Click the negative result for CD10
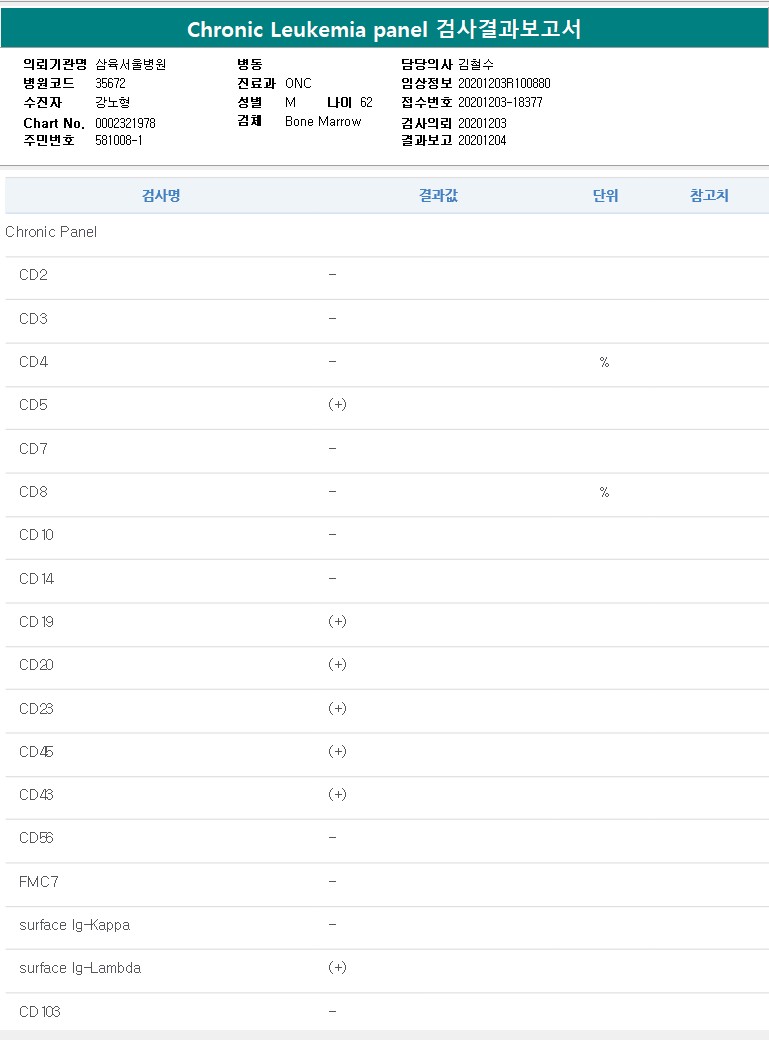The height and width of the screenshot is (1040, 769). pos(332,535)
